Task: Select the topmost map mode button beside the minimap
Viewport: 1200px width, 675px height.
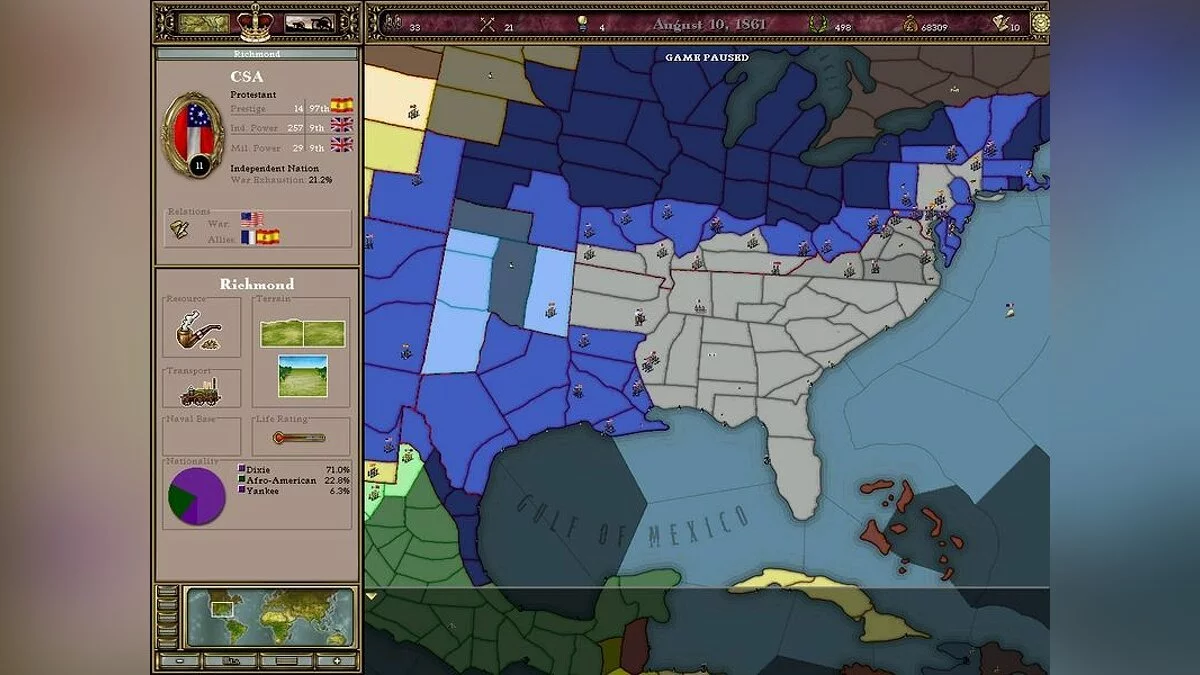Action: [168, 593]
